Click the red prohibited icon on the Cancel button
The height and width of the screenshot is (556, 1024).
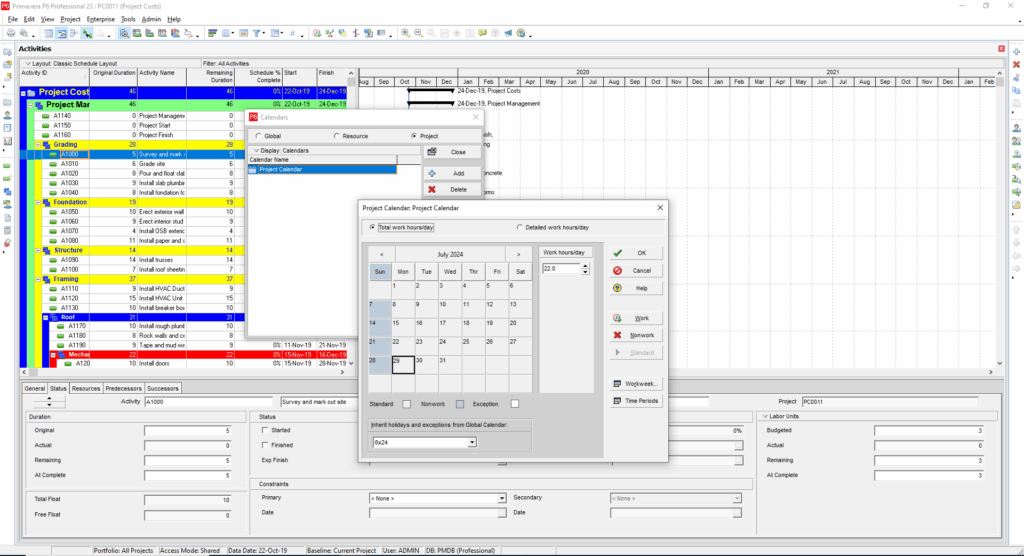pos(618,270)
